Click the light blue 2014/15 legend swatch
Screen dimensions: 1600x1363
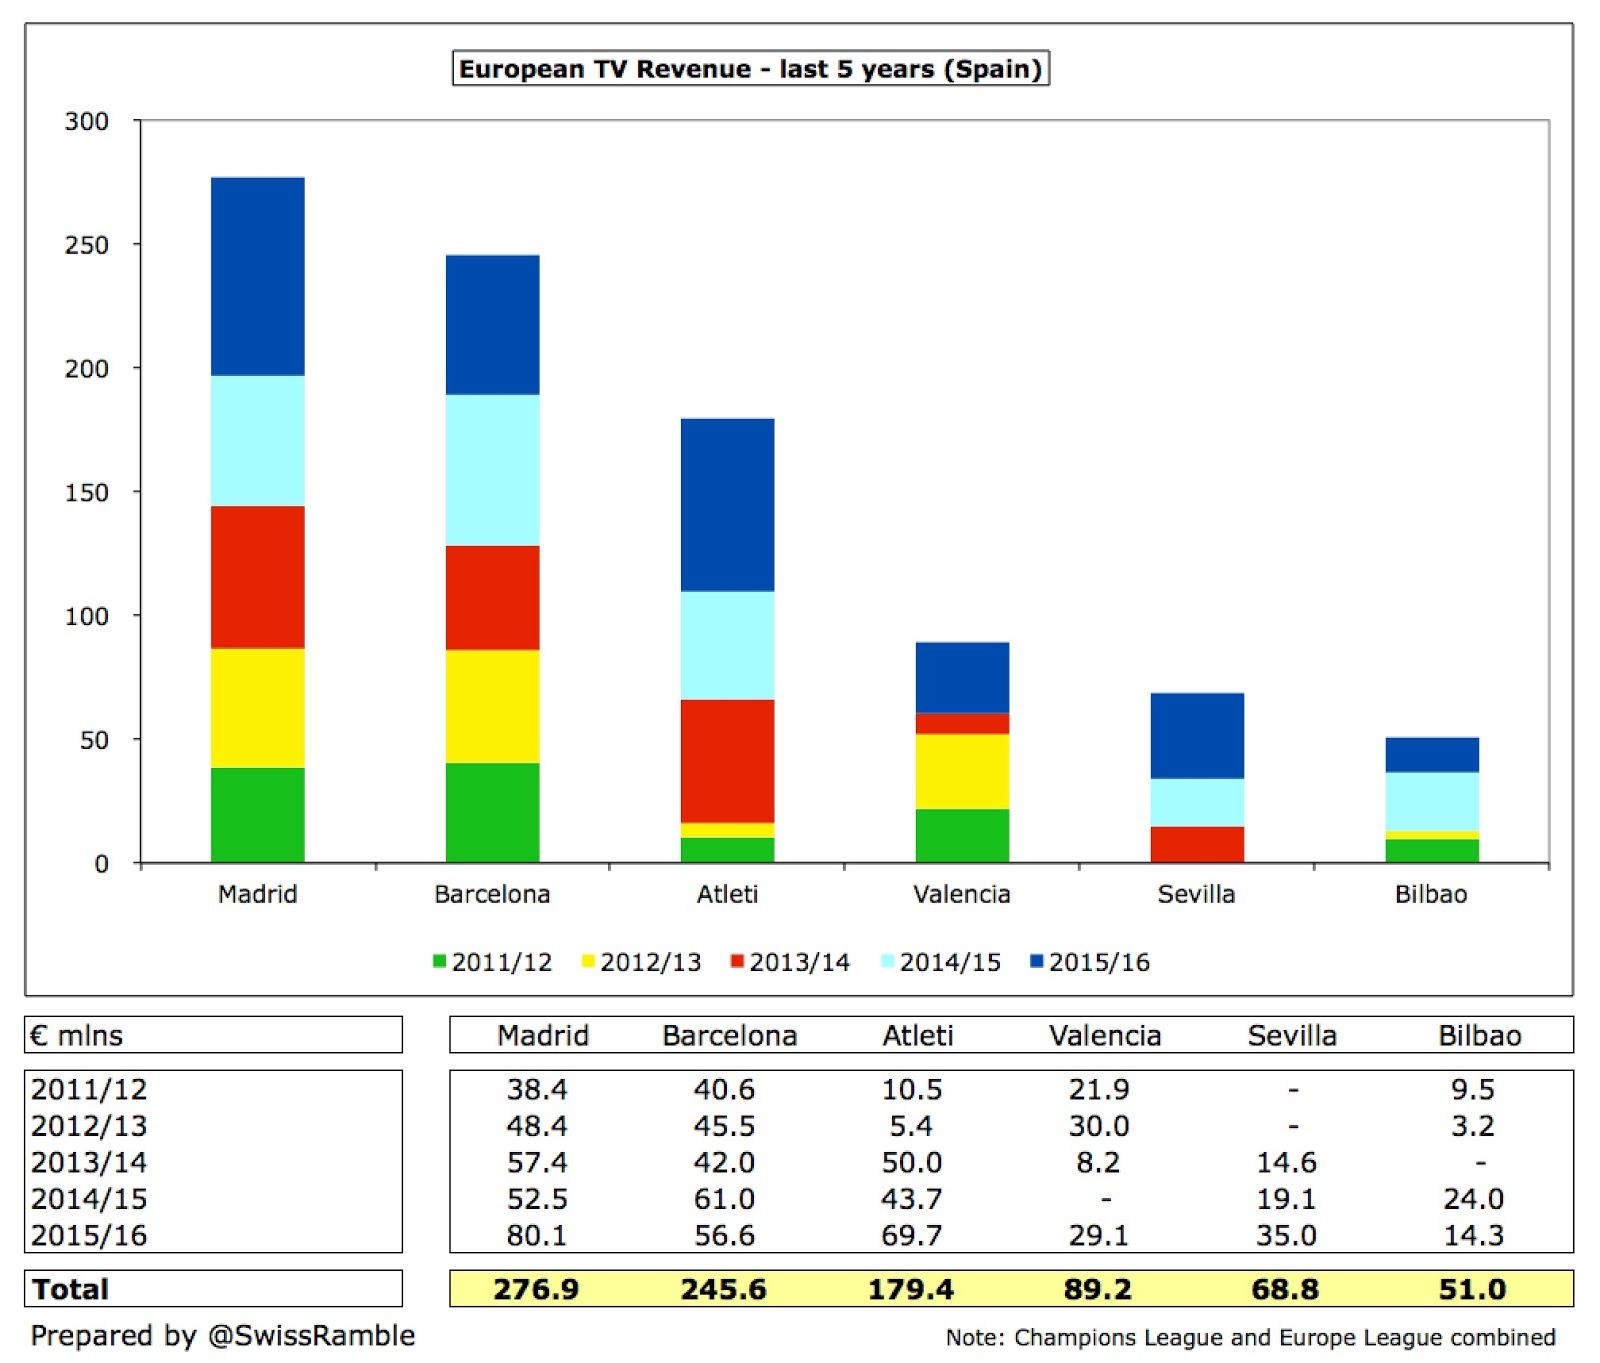click(887, 961)
